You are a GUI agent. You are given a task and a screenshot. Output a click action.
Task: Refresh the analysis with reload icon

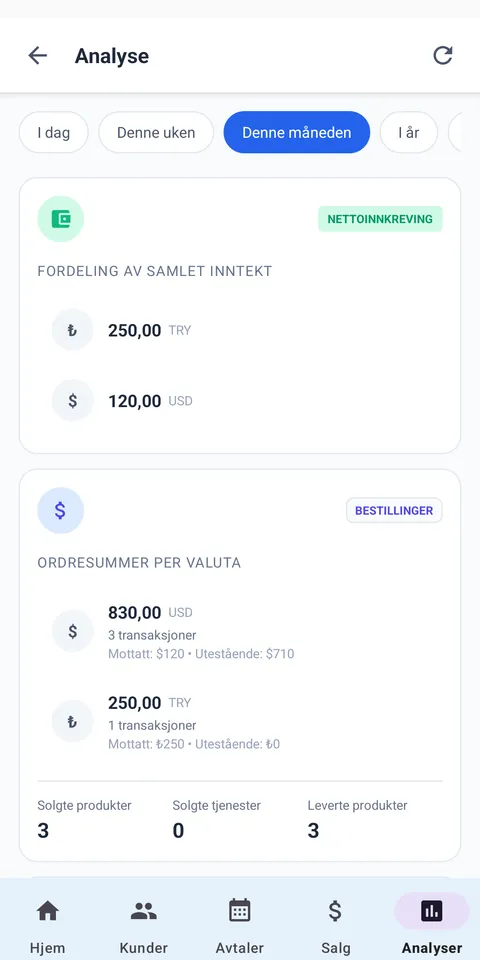pyautogui.click(x=443, y=56)
